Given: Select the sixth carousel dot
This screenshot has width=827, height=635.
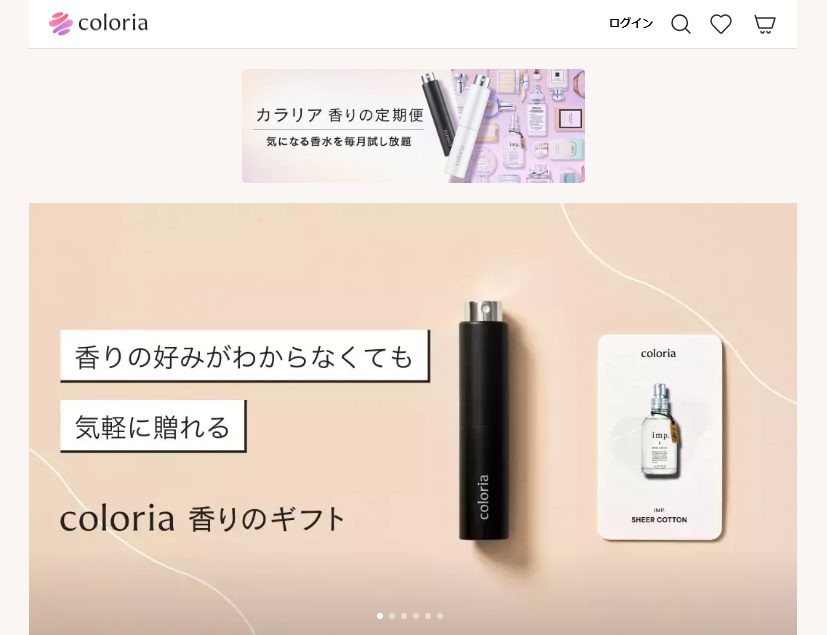Looking at the screenshot, I should pyautogui.click(x=440, y=615).
